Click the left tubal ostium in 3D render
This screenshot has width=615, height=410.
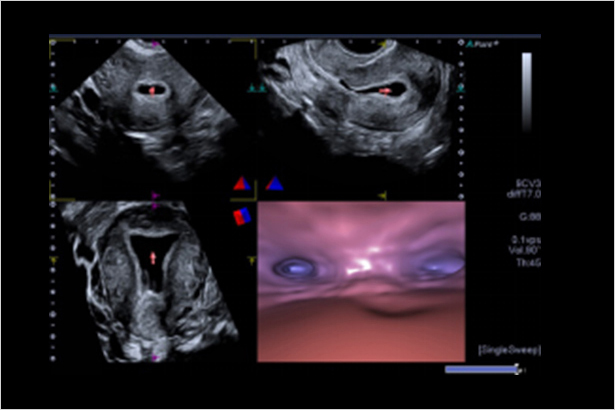pos(296,267)
